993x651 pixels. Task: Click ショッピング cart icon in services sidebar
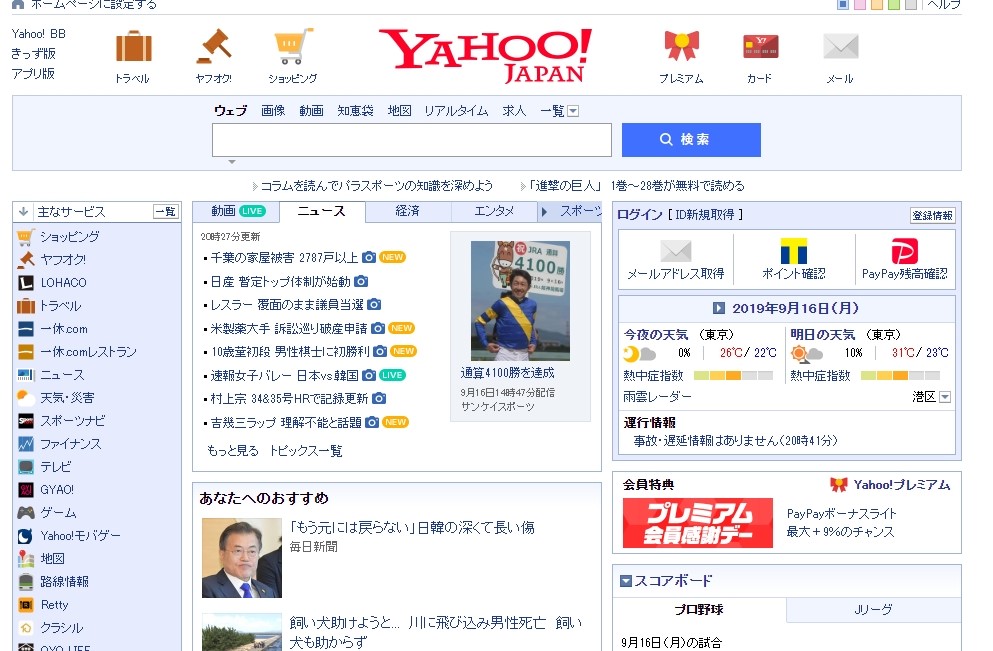[x=25, y=237]
